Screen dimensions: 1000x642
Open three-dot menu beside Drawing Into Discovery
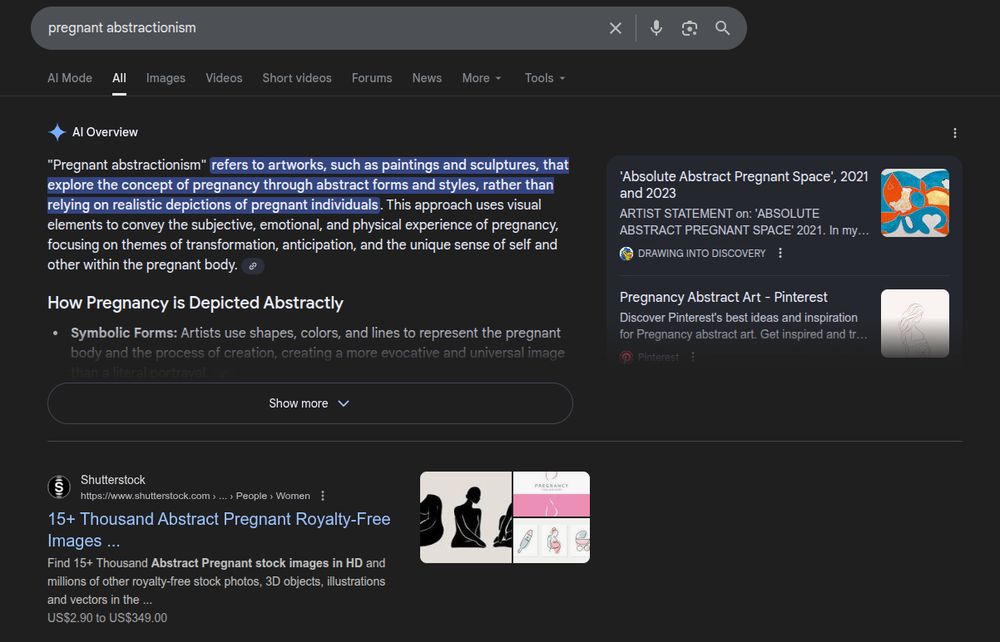pyautogui.click(x=780, y=253)
